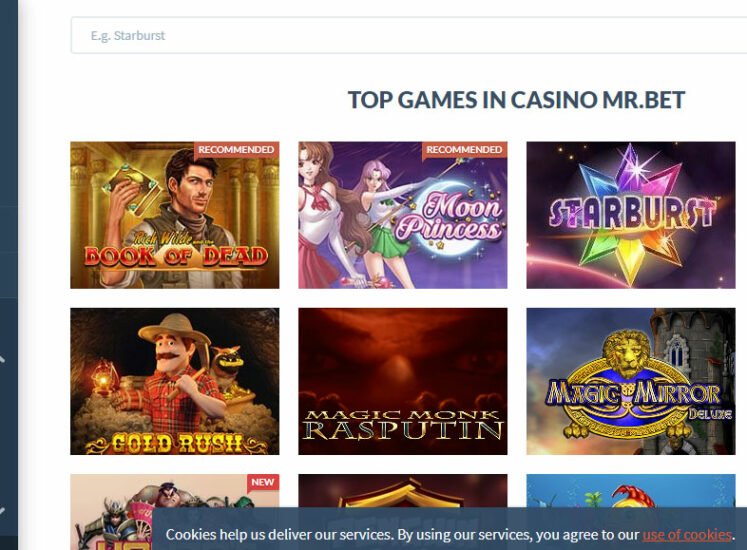Select the red and gold game tile
The height and width of the screenshot is (550, 747).
pyautogui.click(x=403, y=491)
